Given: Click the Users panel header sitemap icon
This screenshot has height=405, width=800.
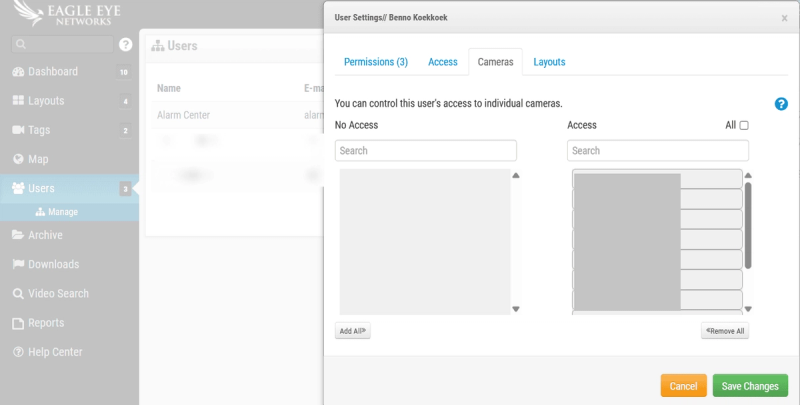Looking at the screenshot, I should (x=158, y=46).
